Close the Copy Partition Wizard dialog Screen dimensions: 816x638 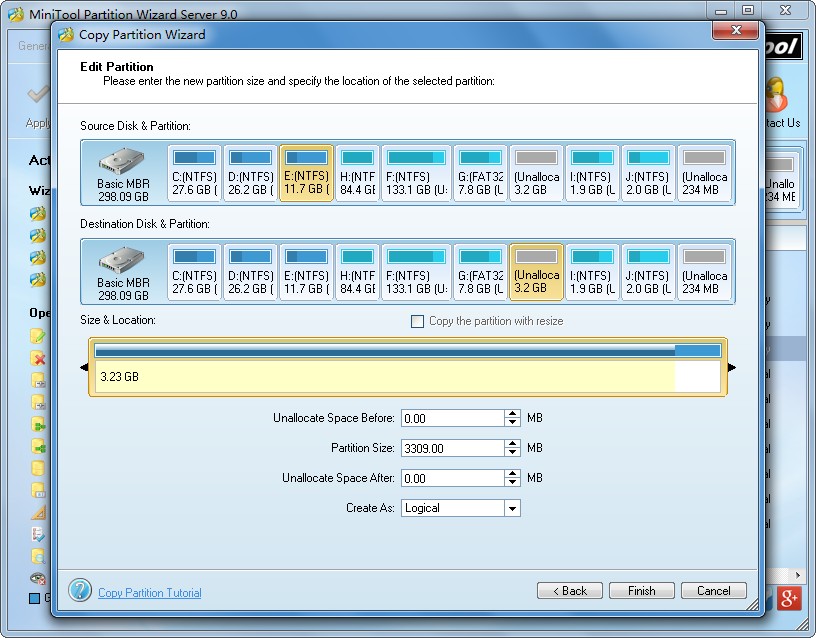[736, 30]
